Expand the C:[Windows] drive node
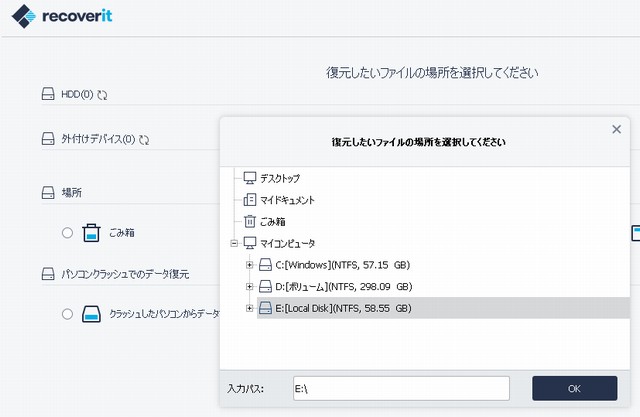Viewport: 640px width, 417px height. coord(250,265)
